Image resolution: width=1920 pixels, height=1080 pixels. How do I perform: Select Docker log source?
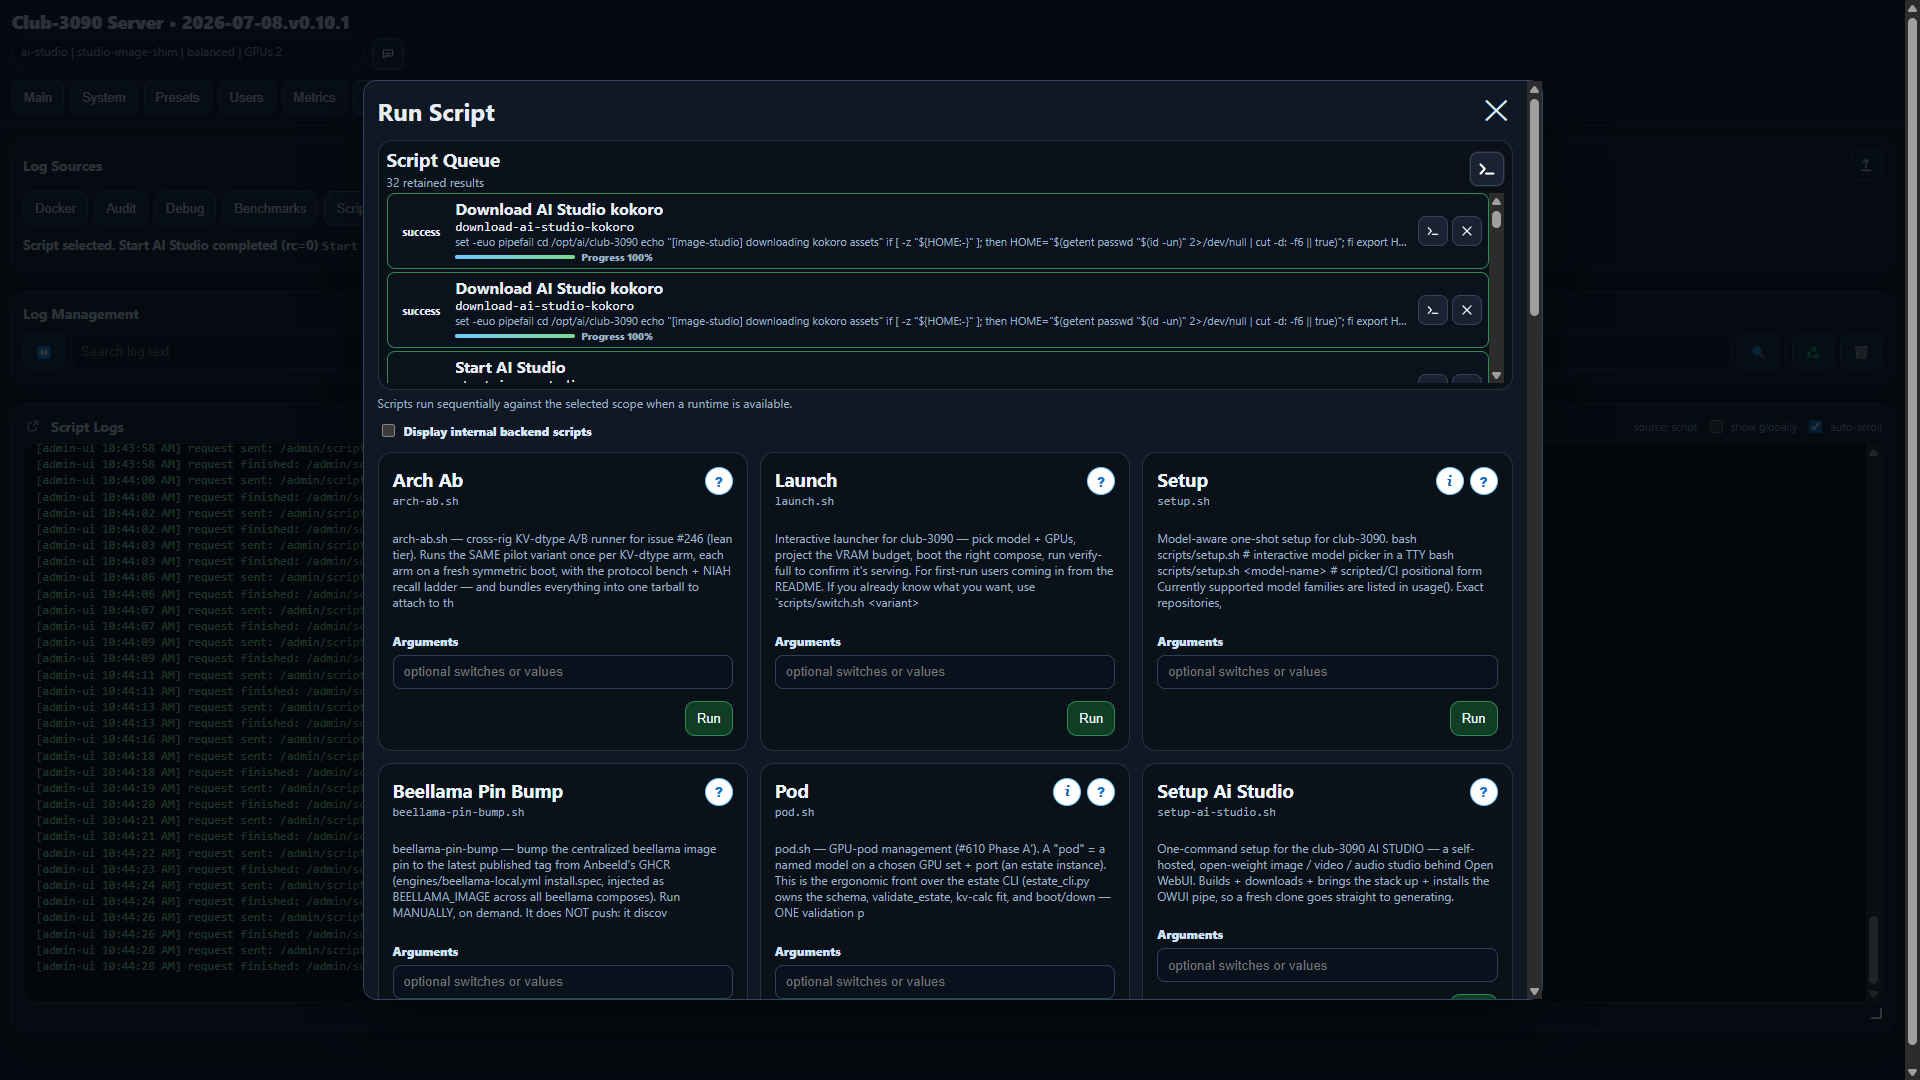point(55,209)
